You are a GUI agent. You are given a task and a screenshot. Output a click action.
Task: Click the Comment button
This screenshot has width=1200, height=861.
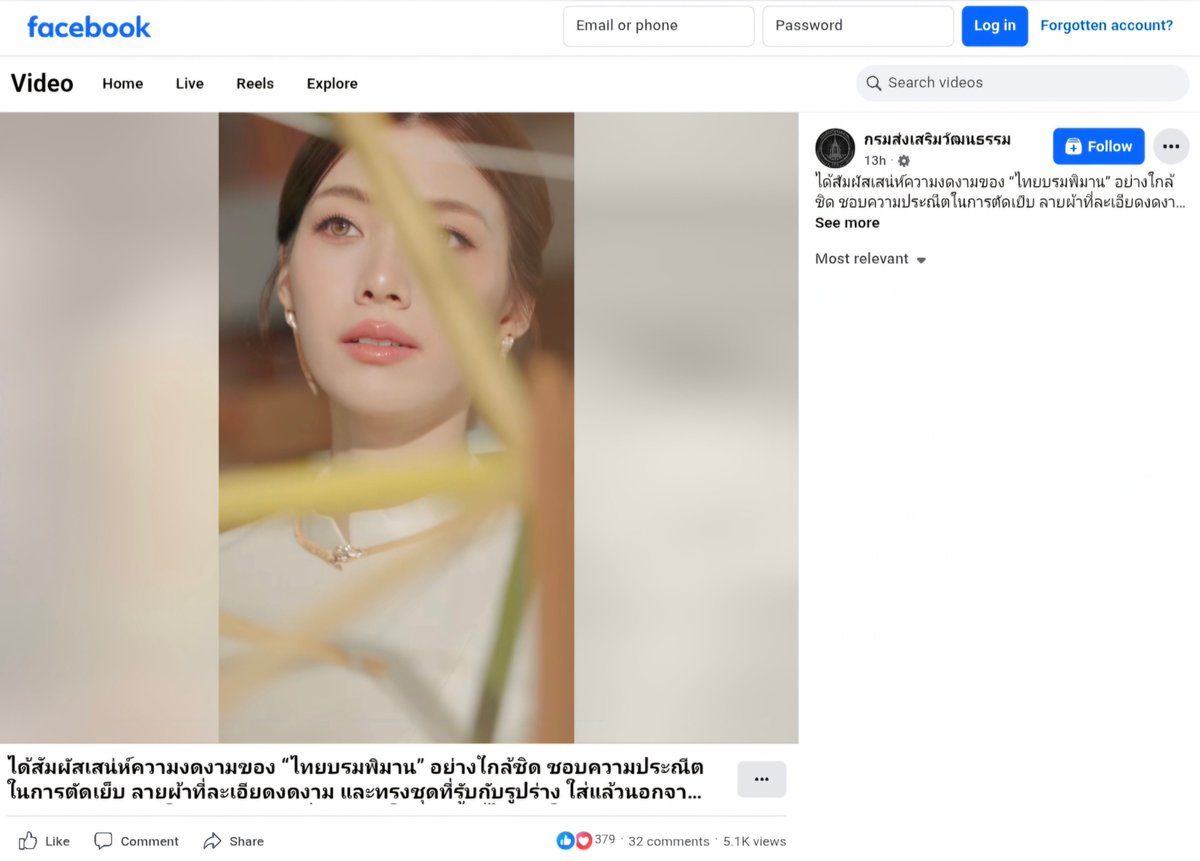pyautogui.click(x=136, y=841)
